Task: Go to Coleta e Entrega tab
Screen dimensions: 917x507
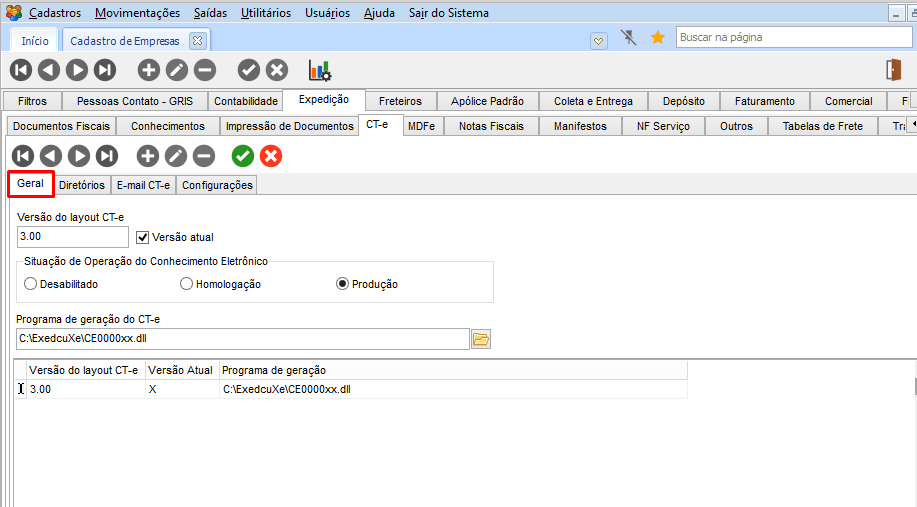Action: [594, 101]
